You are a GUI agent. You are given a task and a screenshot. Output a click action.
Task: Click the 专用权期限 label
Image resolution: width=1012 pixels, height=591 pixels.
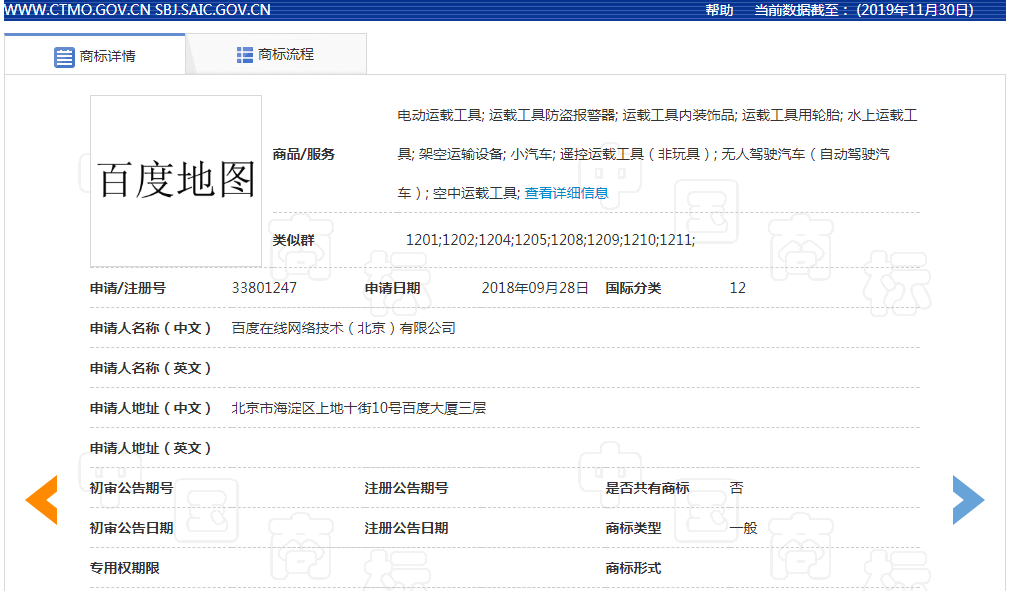click(x=125, y=568)
